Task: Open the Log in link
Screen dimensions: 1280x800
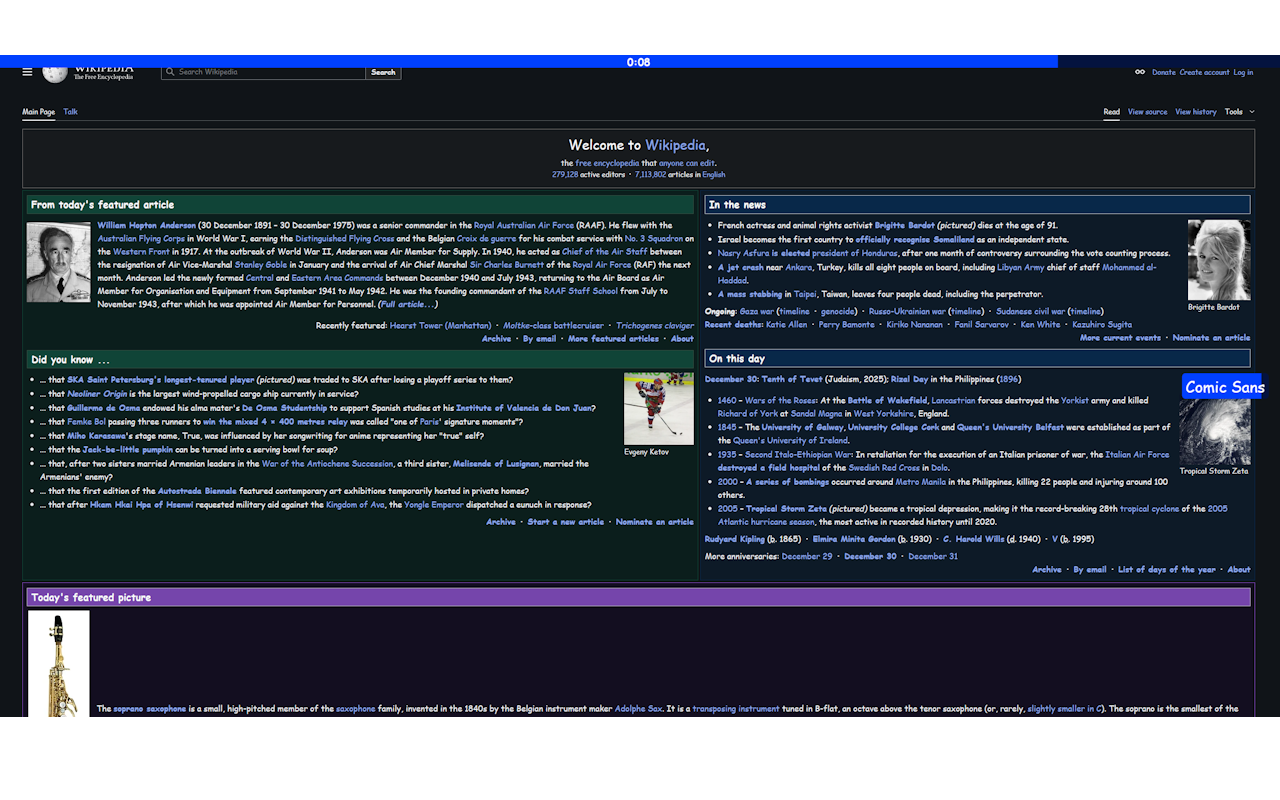Action: [x=1243, y=72]
